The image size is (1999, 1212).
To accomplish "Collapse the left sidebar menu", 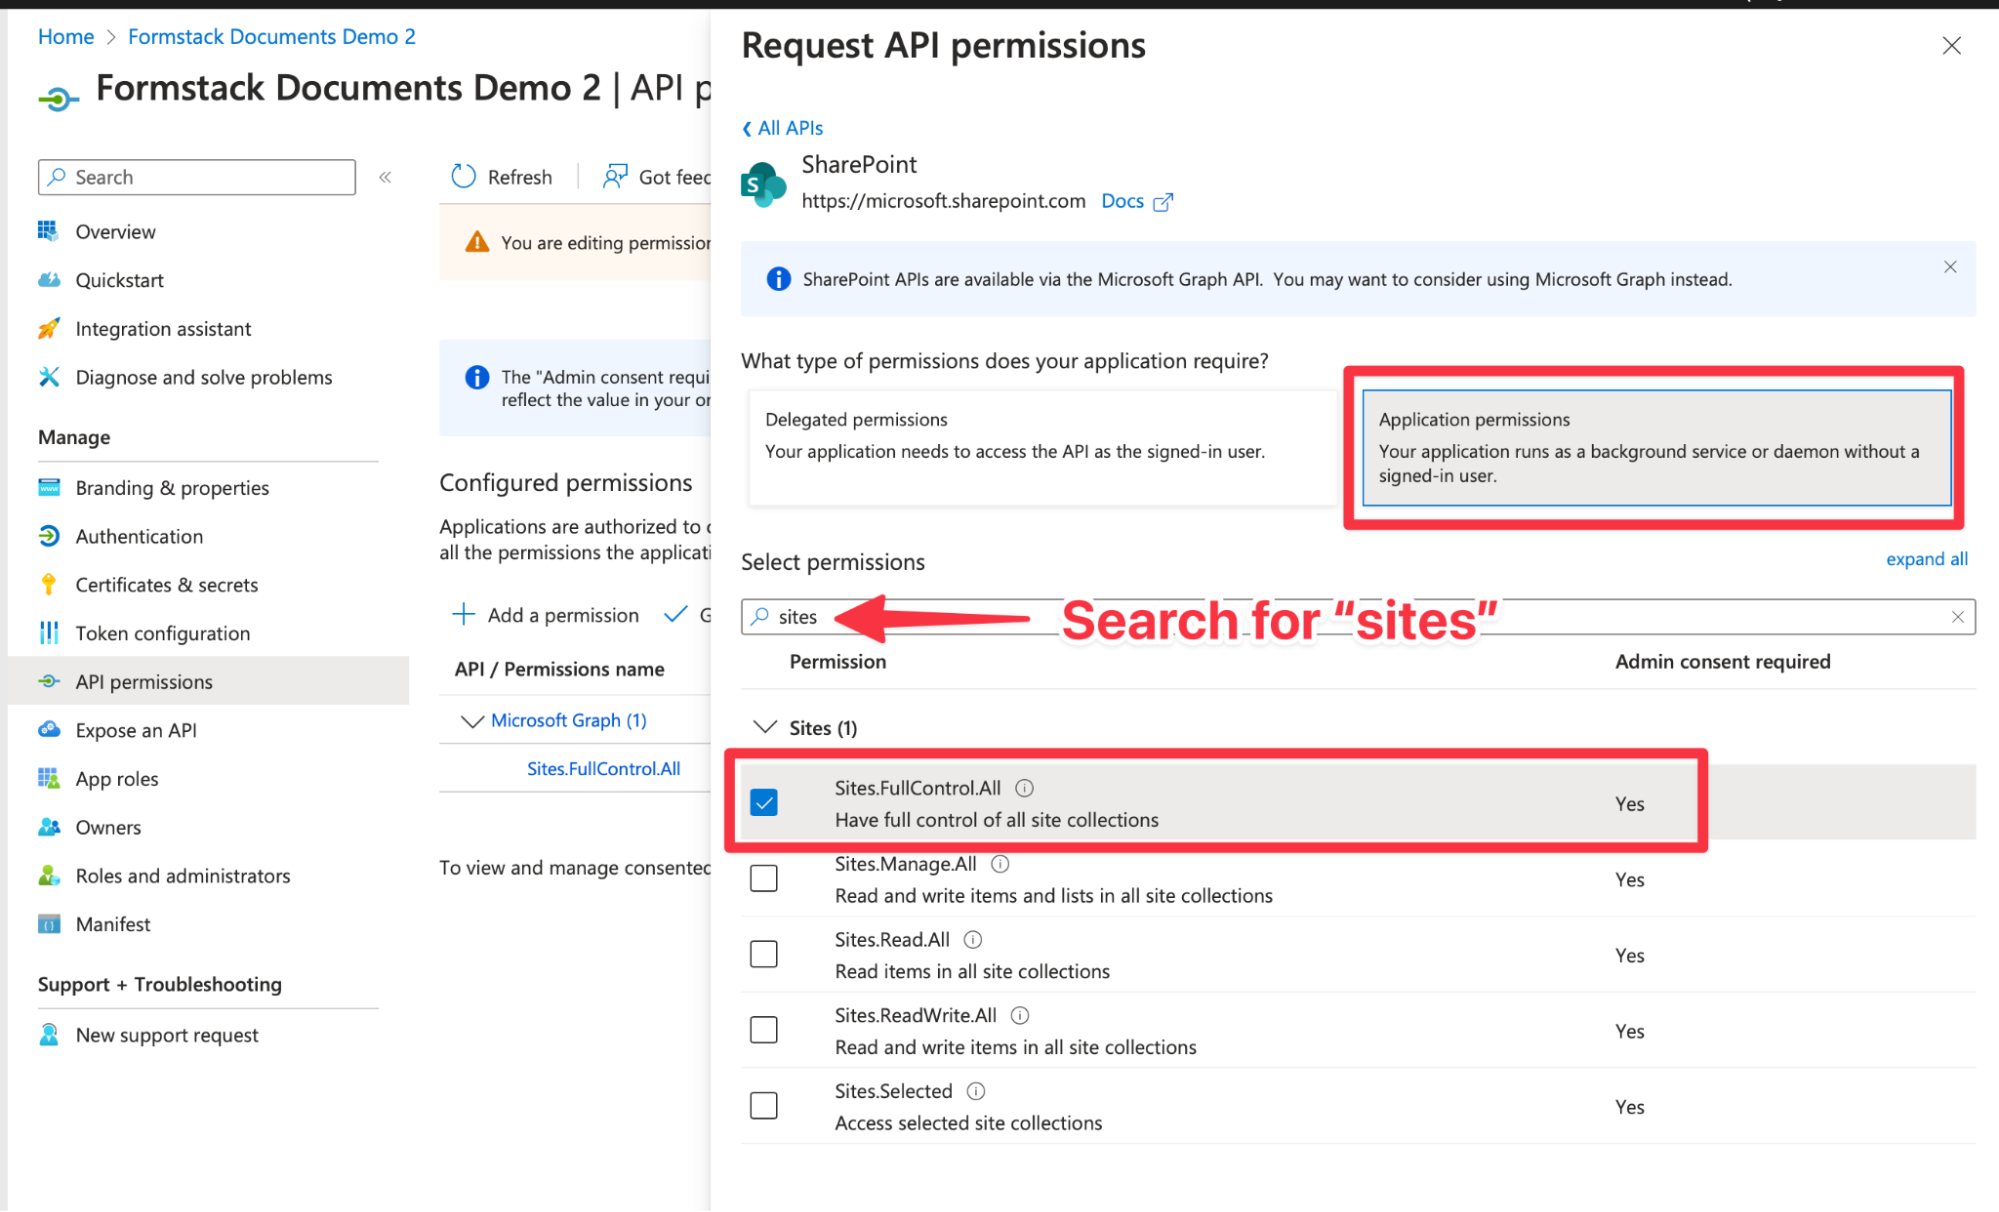I will point(385,177).
